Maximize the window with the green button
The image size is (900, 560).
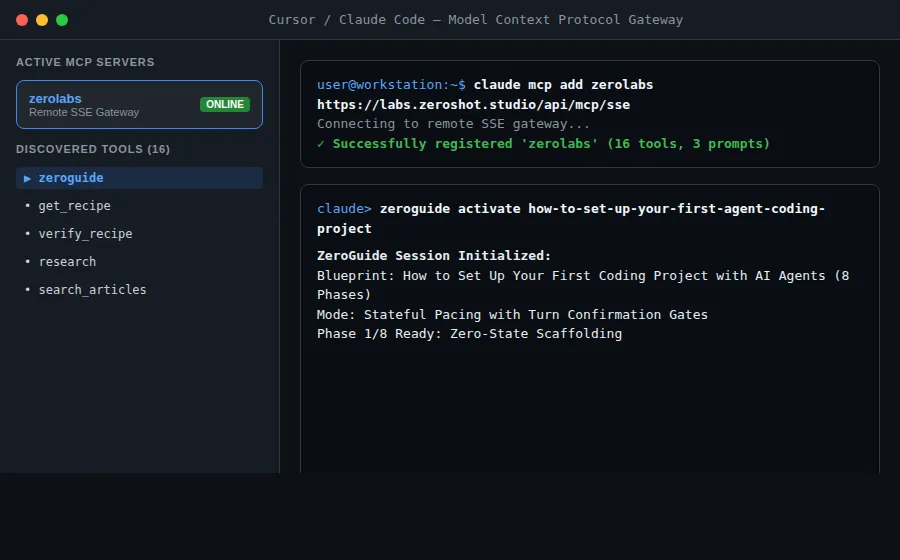coord(62,20)
